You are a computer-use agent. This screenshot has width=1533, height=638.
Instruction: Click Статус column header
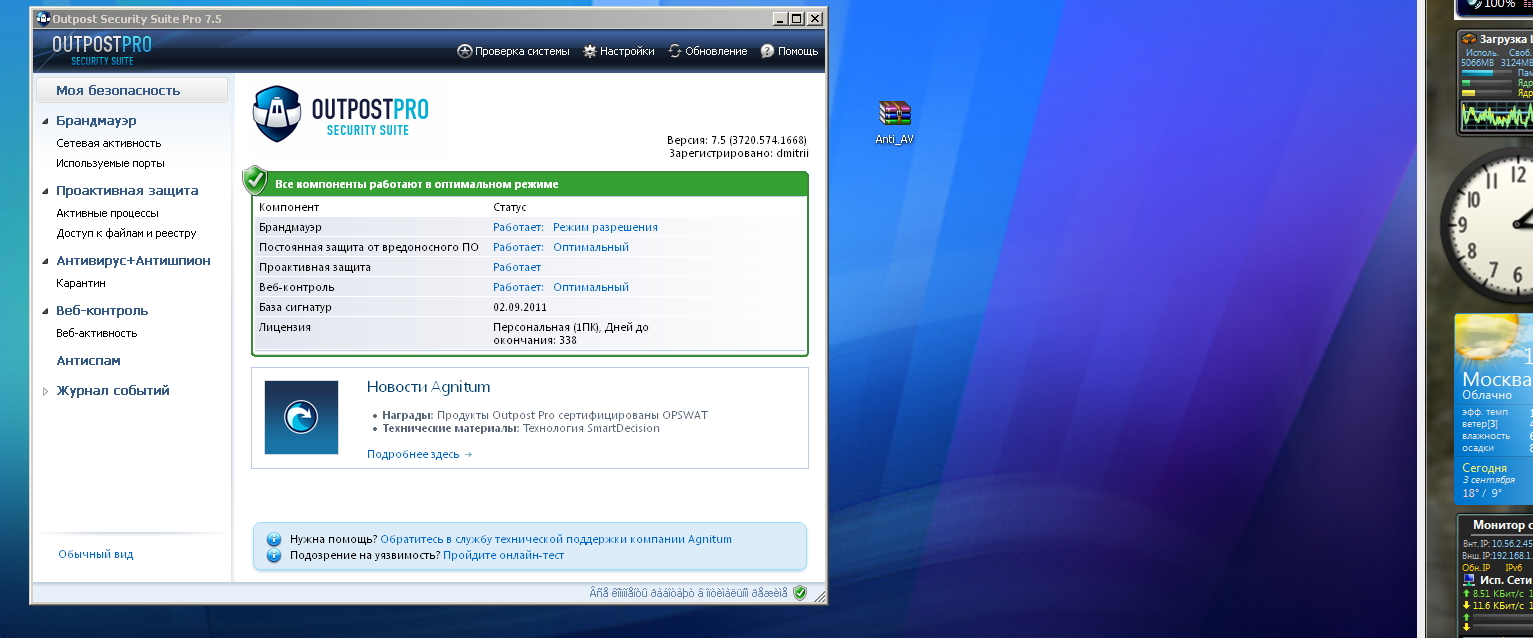(x=509, y=207)
